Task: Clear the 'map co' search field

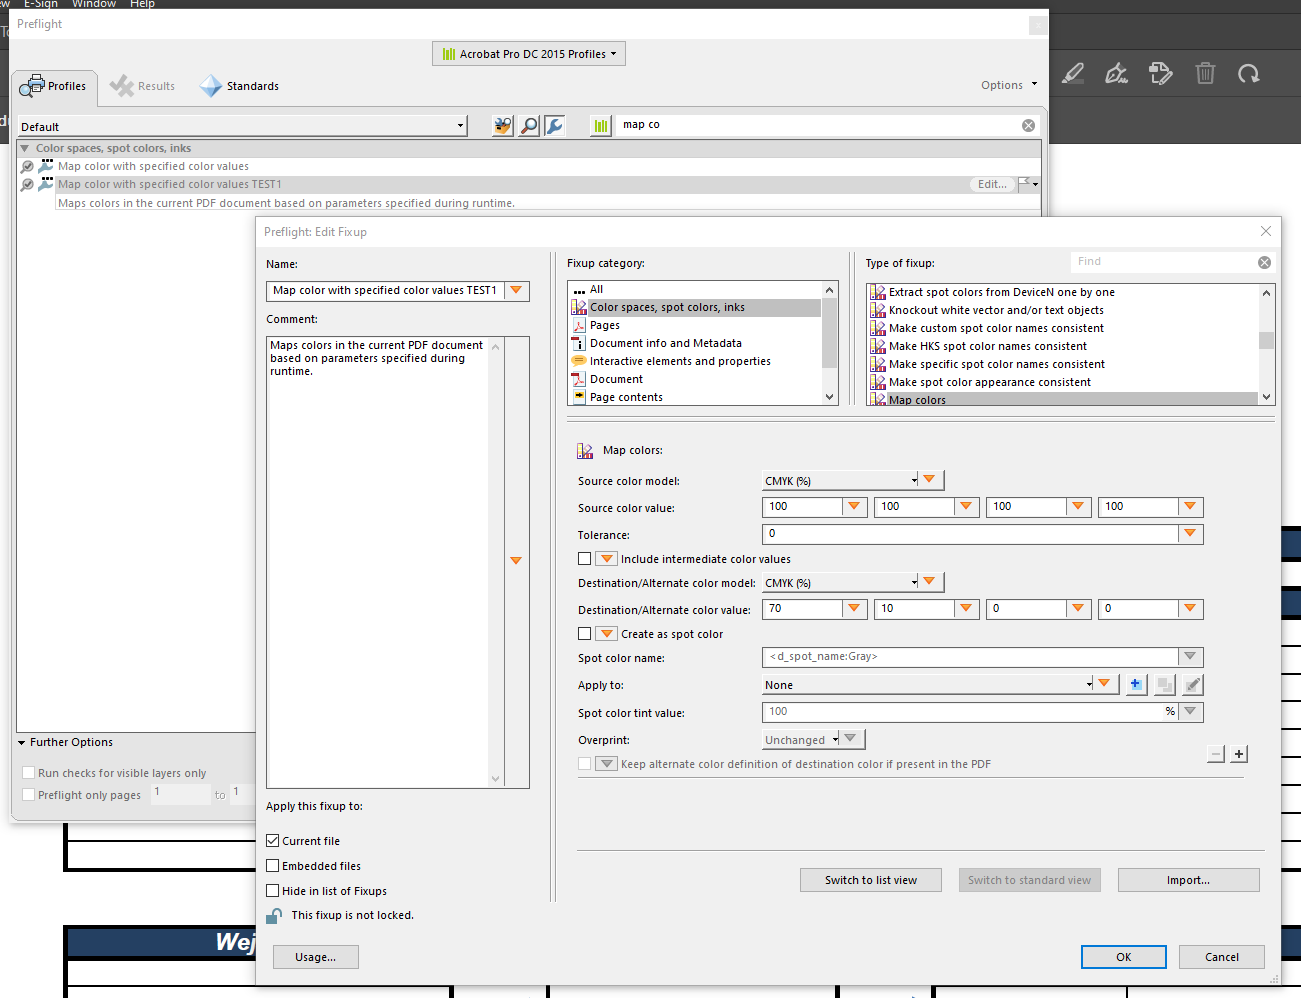Action: tap(1028, 125)
